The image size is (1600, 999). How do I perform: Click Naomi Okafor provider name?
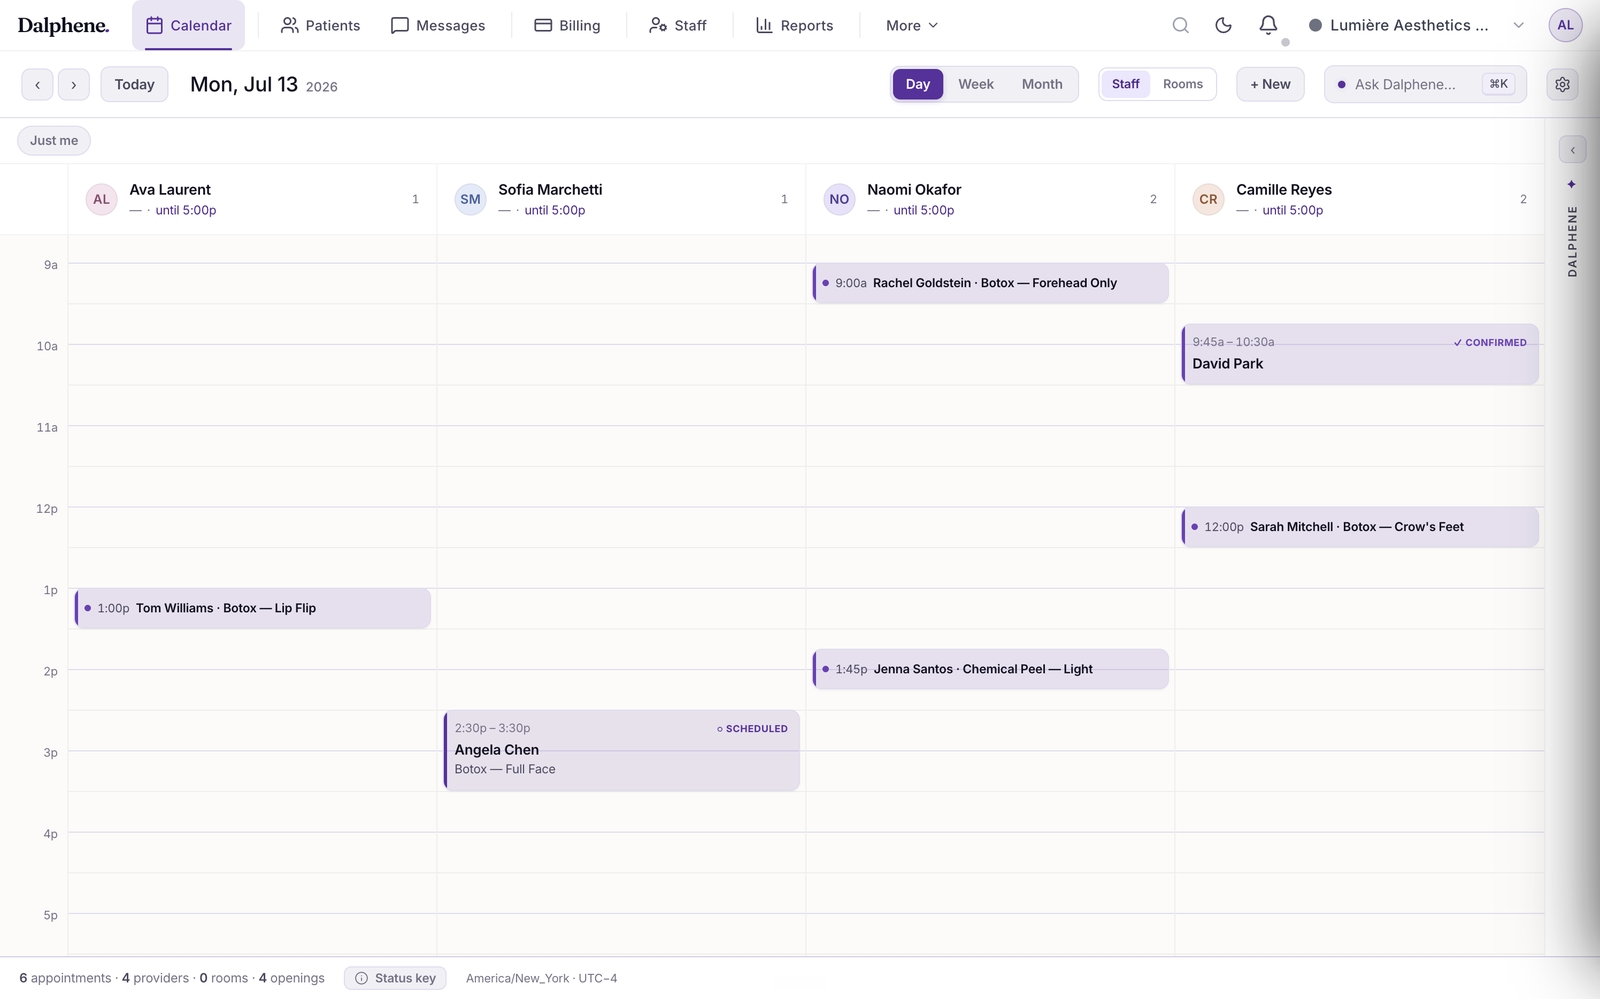click(x=914, y=189)
